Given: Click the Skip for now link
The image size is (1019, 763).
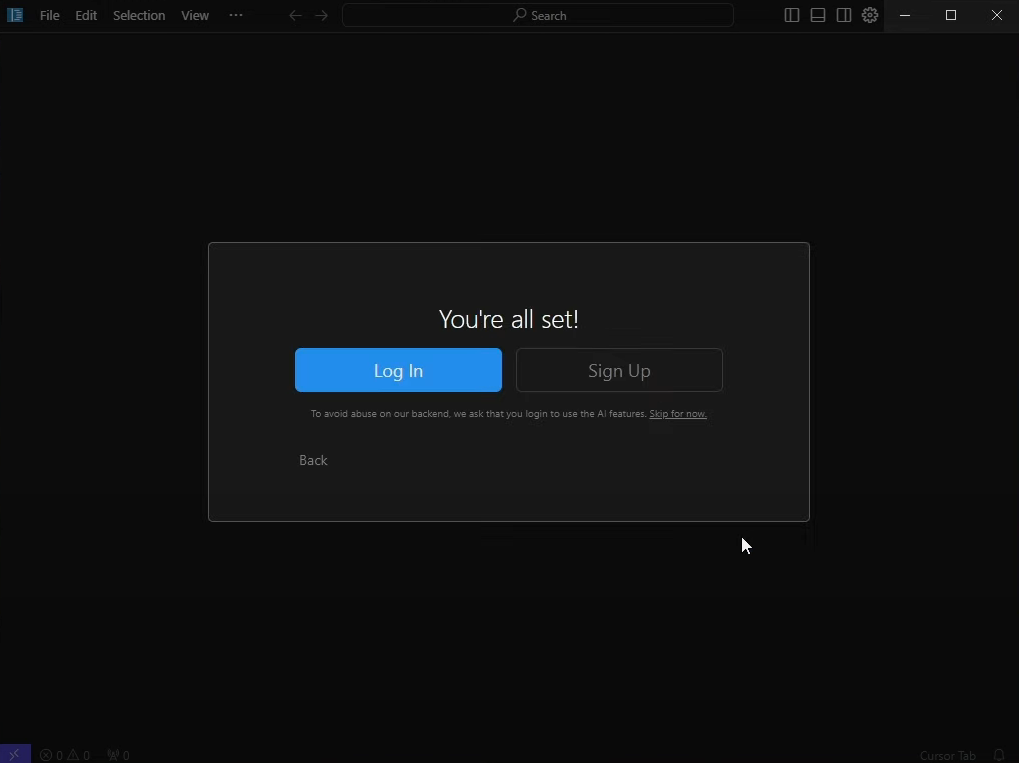Looking at the screenshot, I should [678, 414].
